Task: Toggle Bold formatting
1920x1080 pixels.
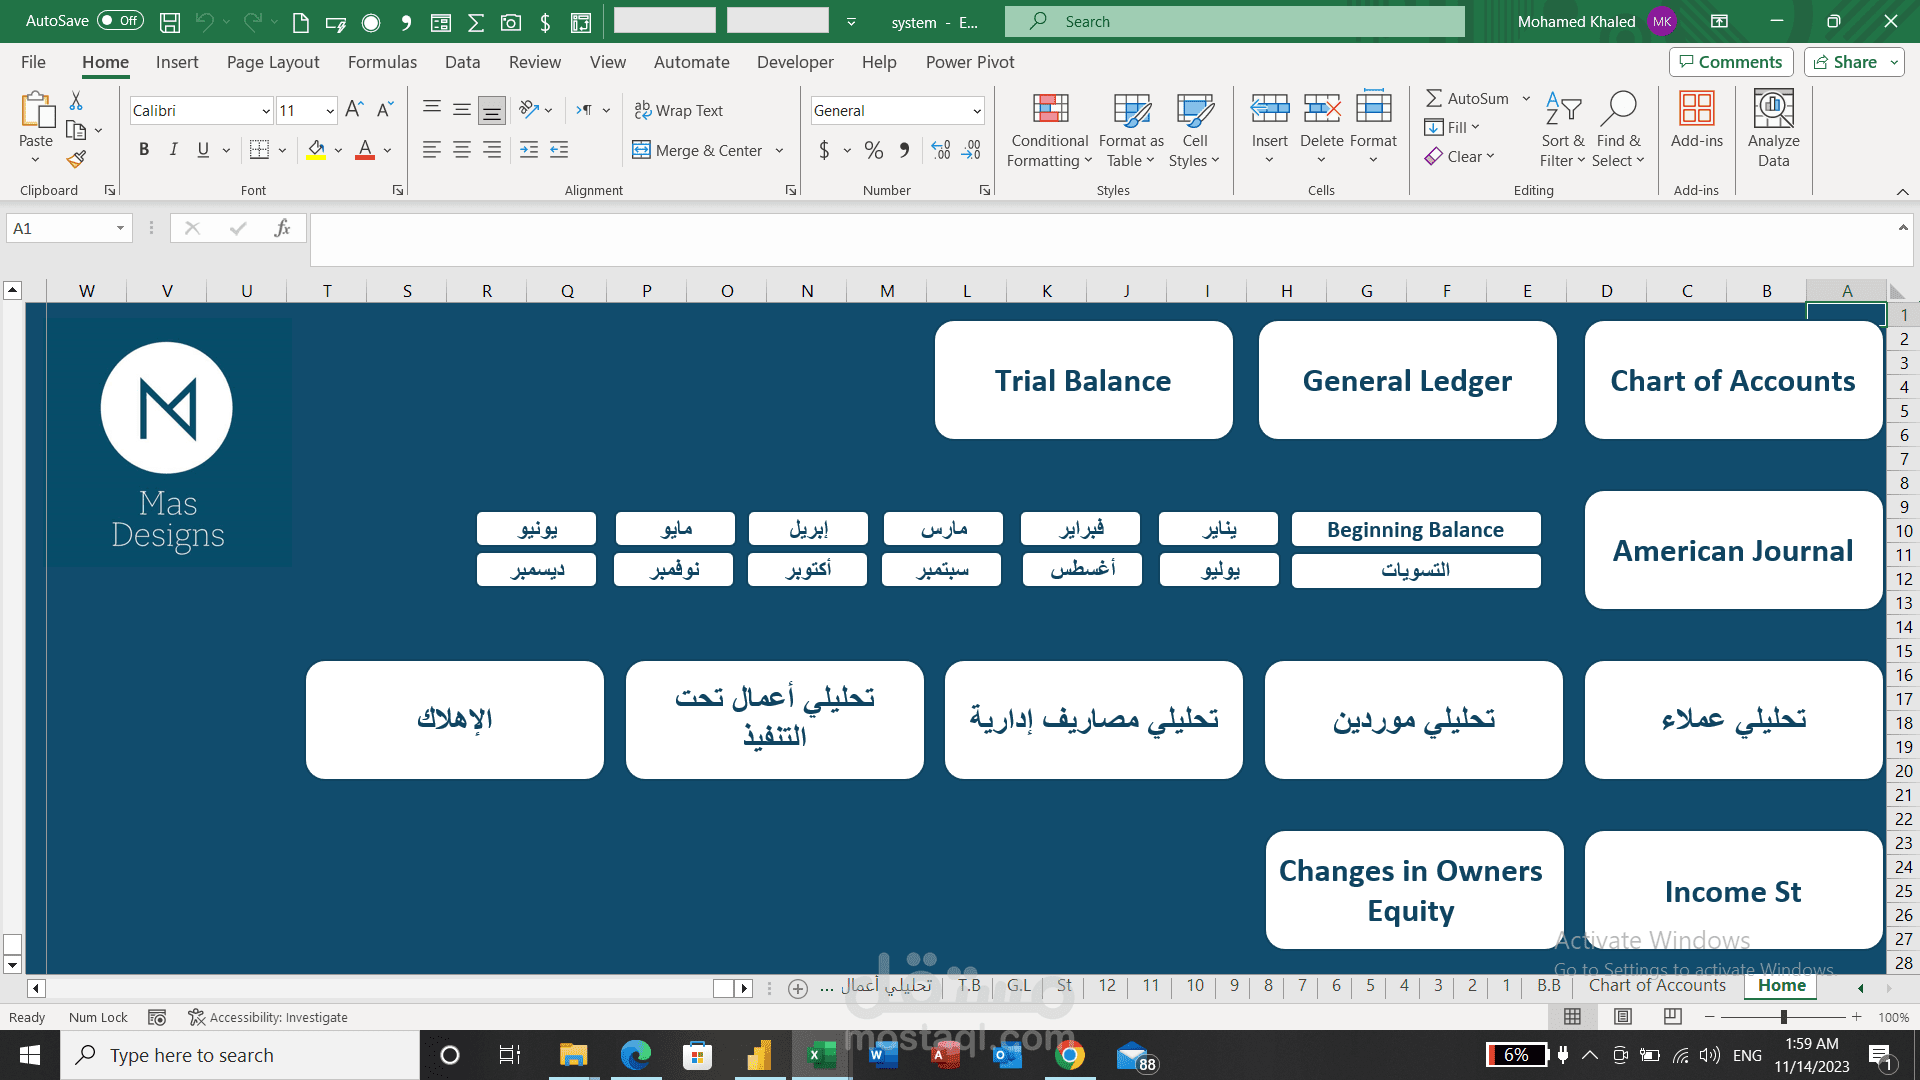Action: click(x=144, y=149)
